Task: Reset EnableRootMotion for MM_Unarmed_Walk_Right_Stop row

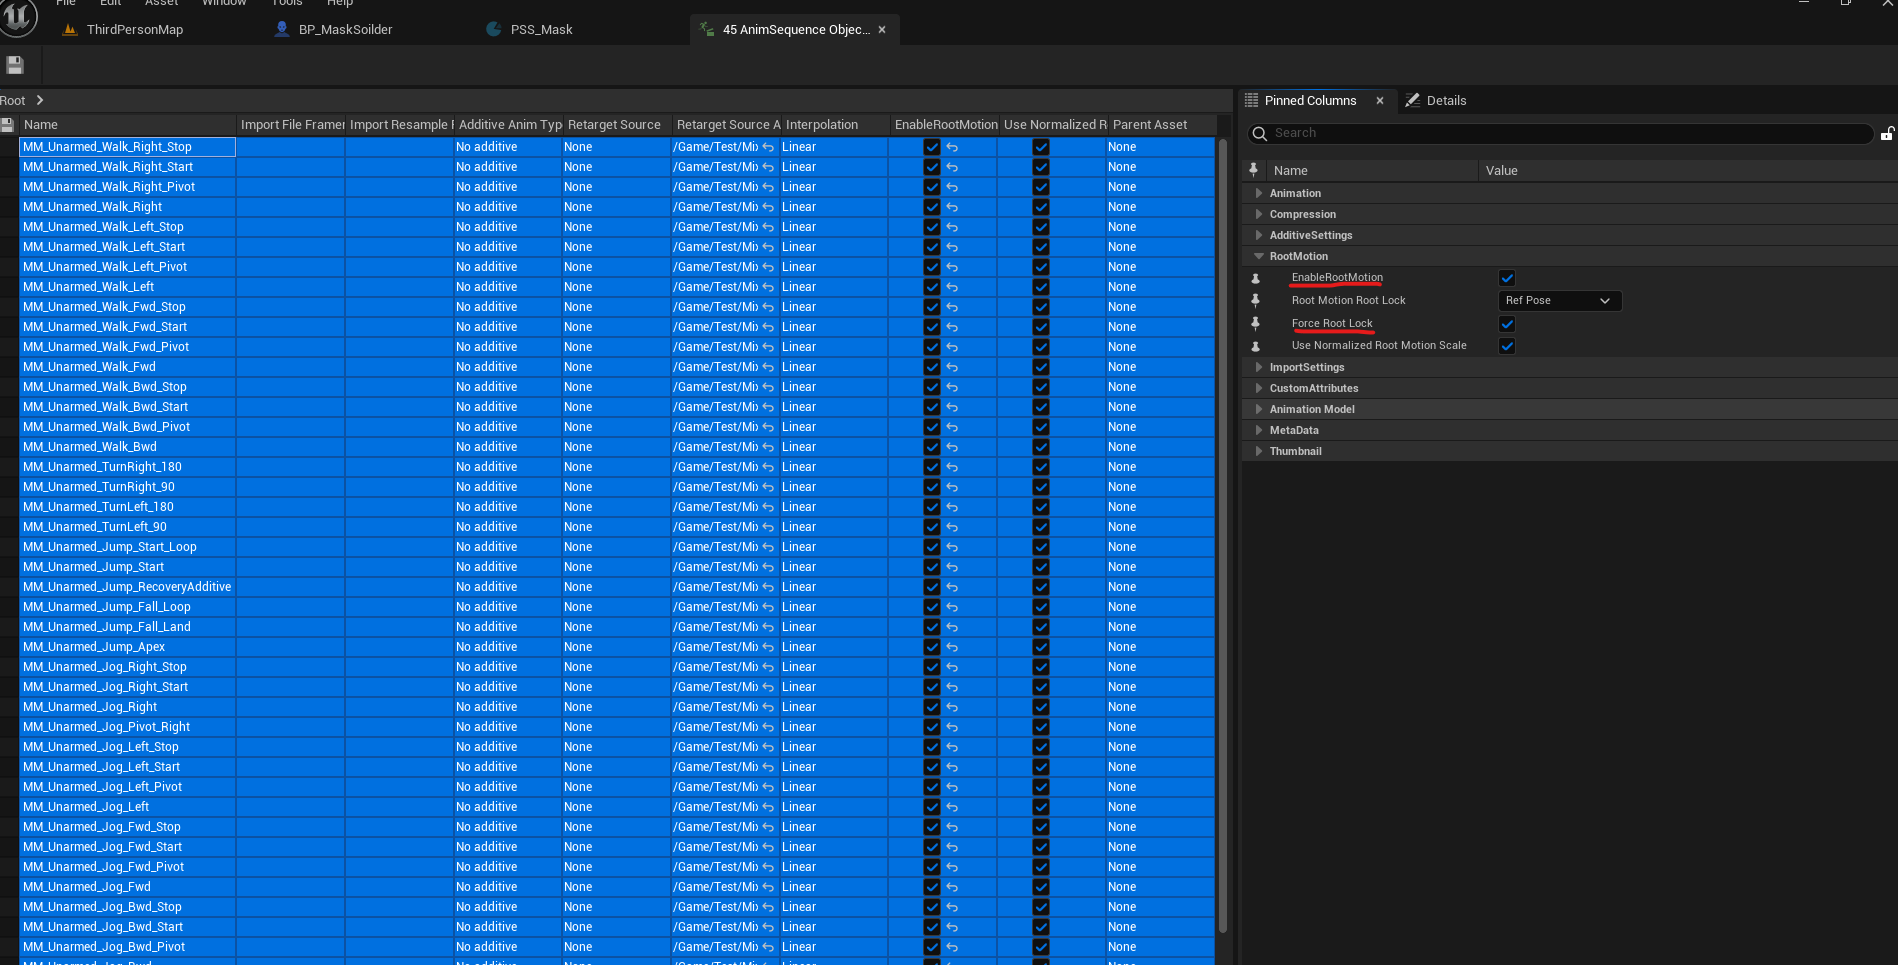Action: pos(952,147)
